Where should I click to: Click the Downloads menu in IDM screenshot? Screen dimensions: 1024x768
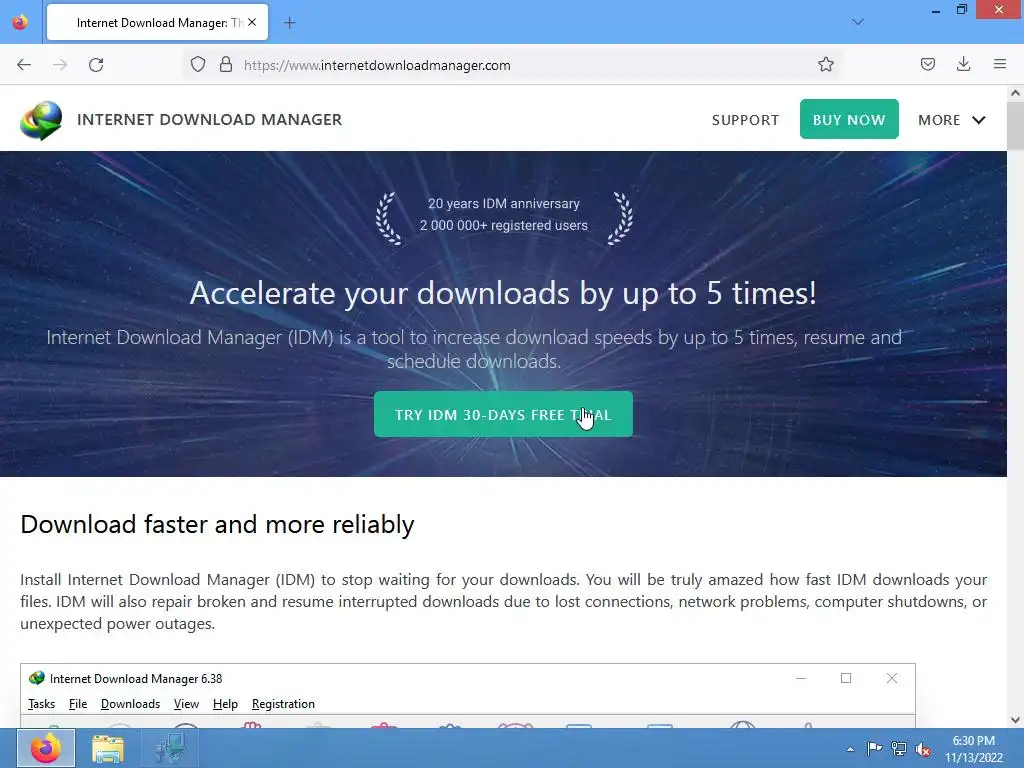[131, 704]
